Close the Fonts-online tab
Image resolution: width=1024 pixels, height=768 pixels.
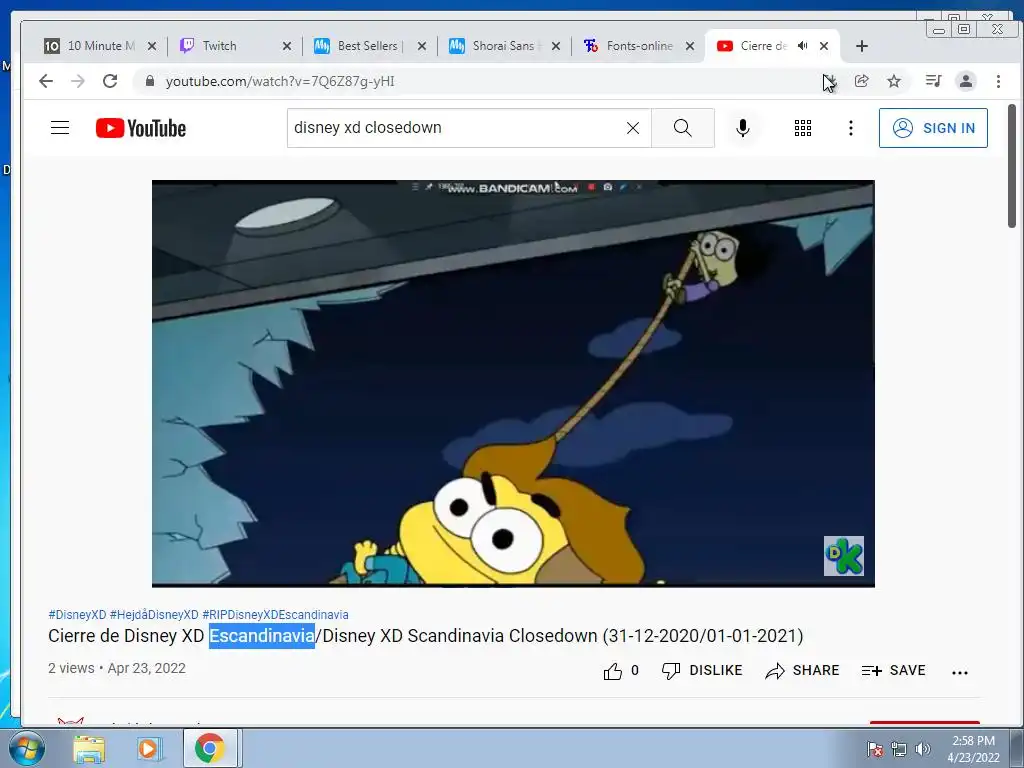click(690, 46)
